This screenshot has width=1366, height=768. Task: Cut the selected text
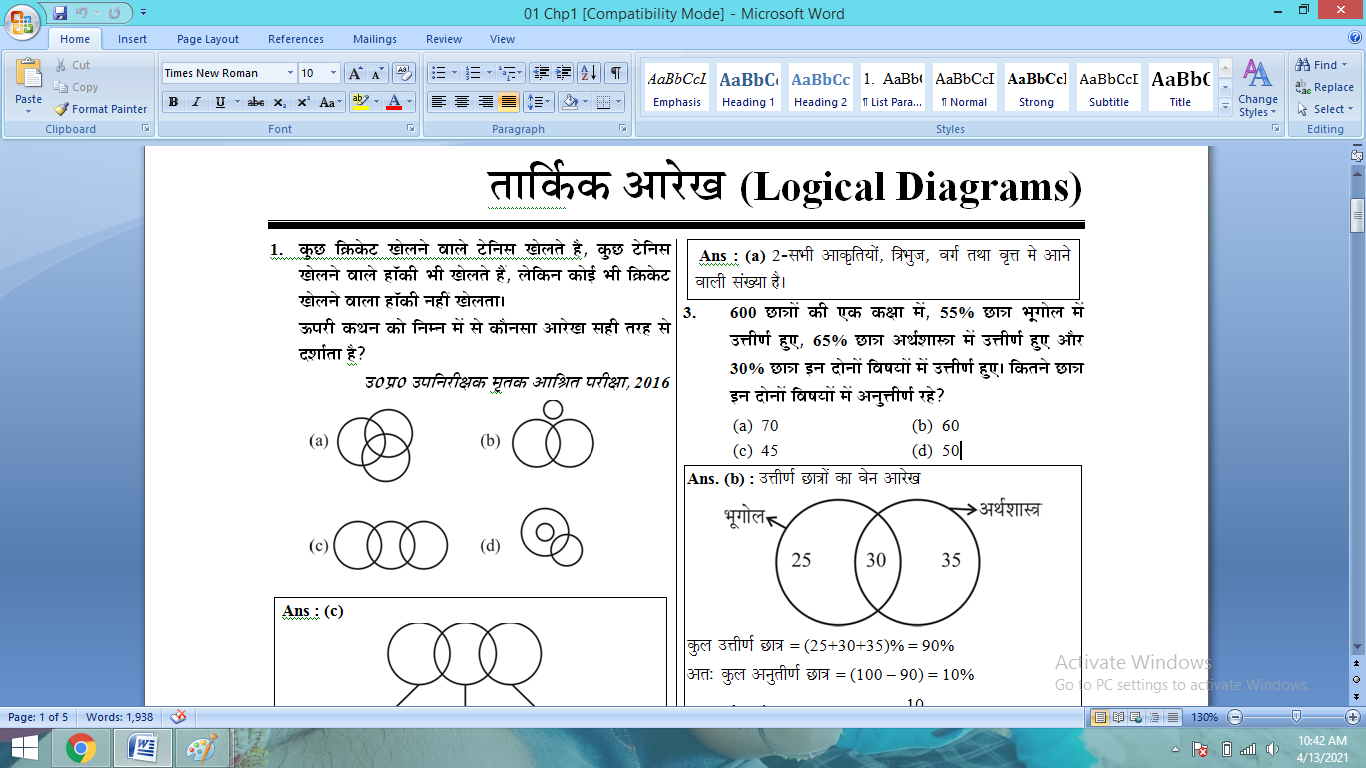pos(72,65)
